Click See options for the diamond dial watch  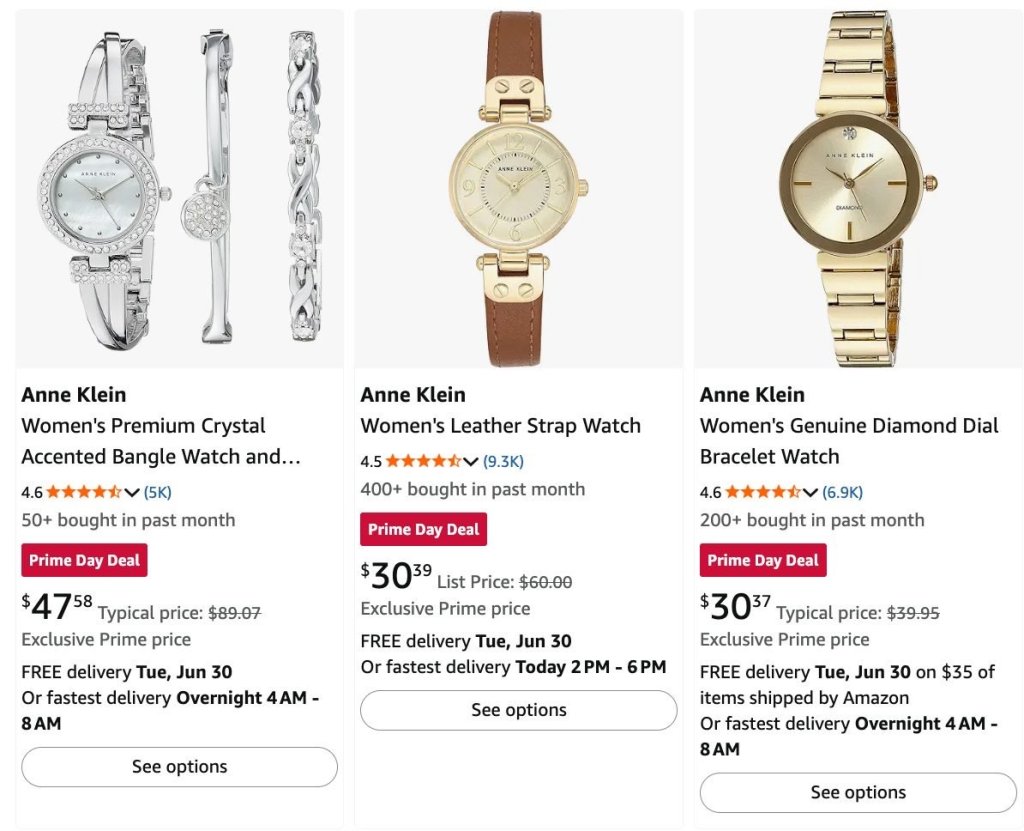tap(858, 792)
